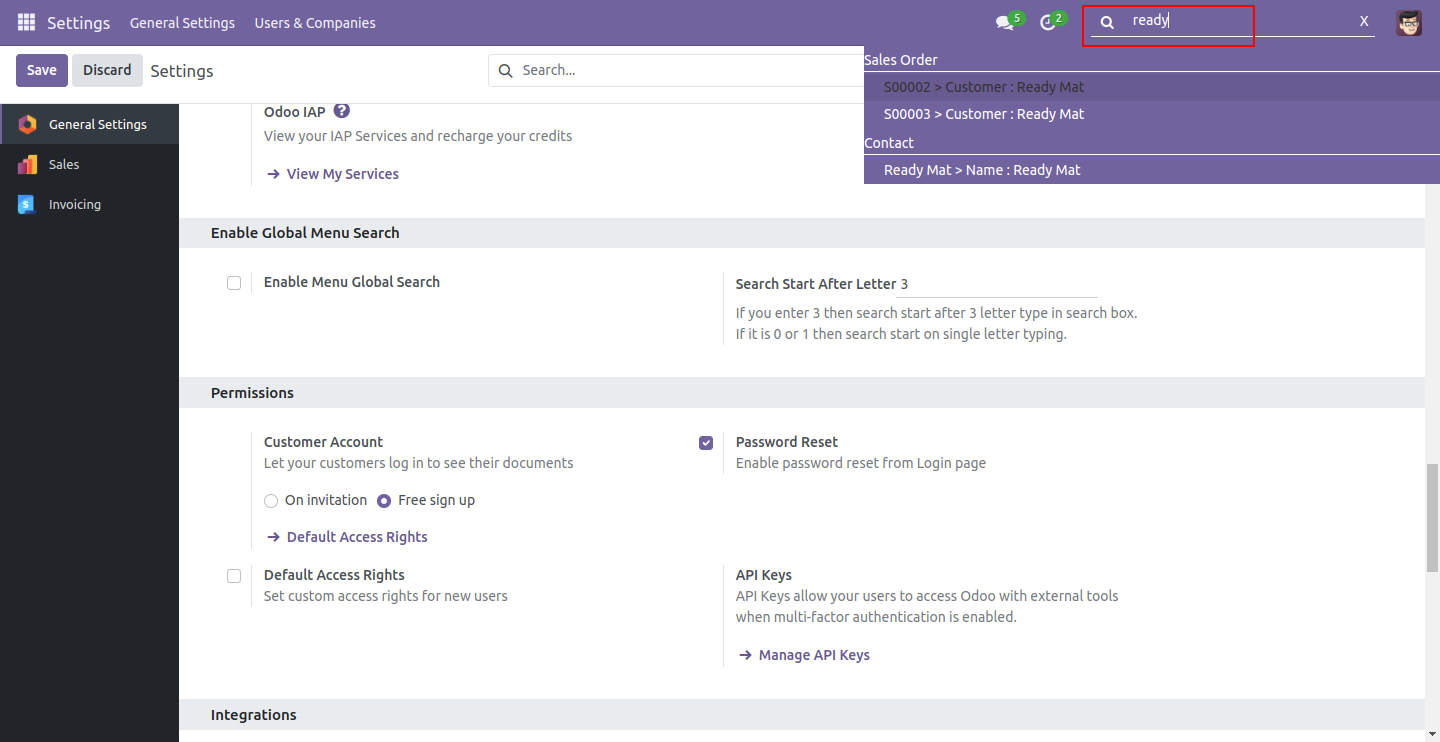Clear the global search with the X button
Image resolution: width=1440 pixels, height=742 pixels.
pos(1364,21)
